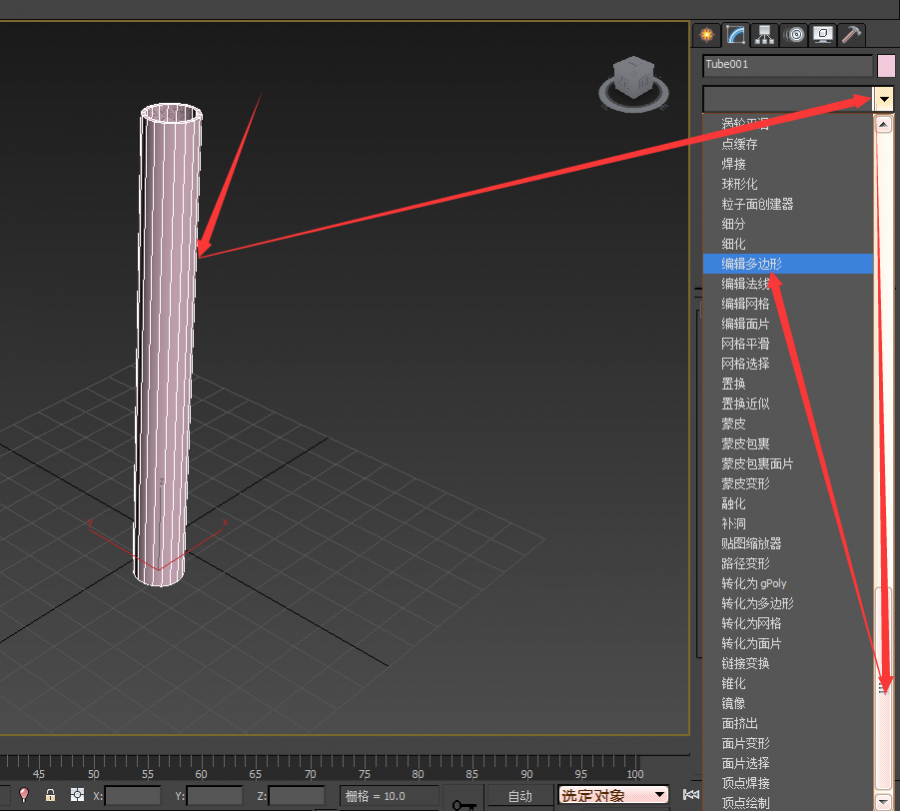The width and height of the screenshot is (900, 811).
Task: Toggle the isolate selection light bulb icon
Action: [x=23, y=796]
